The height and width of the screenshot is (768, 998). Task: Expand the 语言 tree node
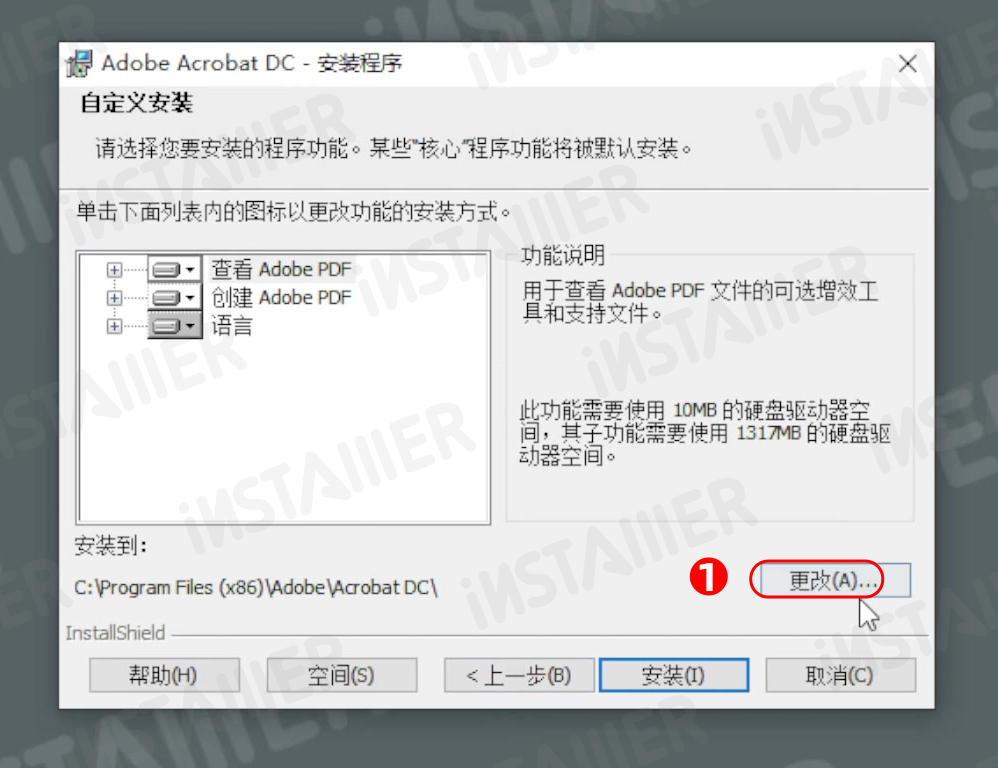(x=114, y=326)
